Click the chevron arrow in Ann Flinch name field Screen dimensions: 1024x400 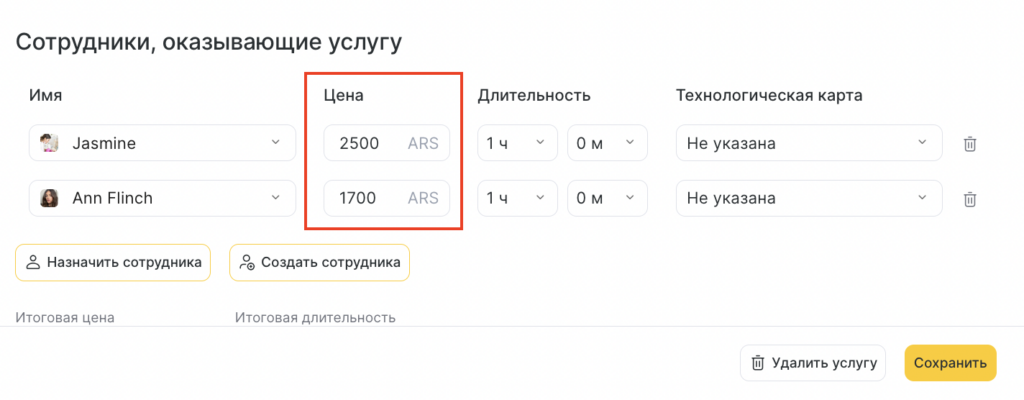[x=276, y=198]
